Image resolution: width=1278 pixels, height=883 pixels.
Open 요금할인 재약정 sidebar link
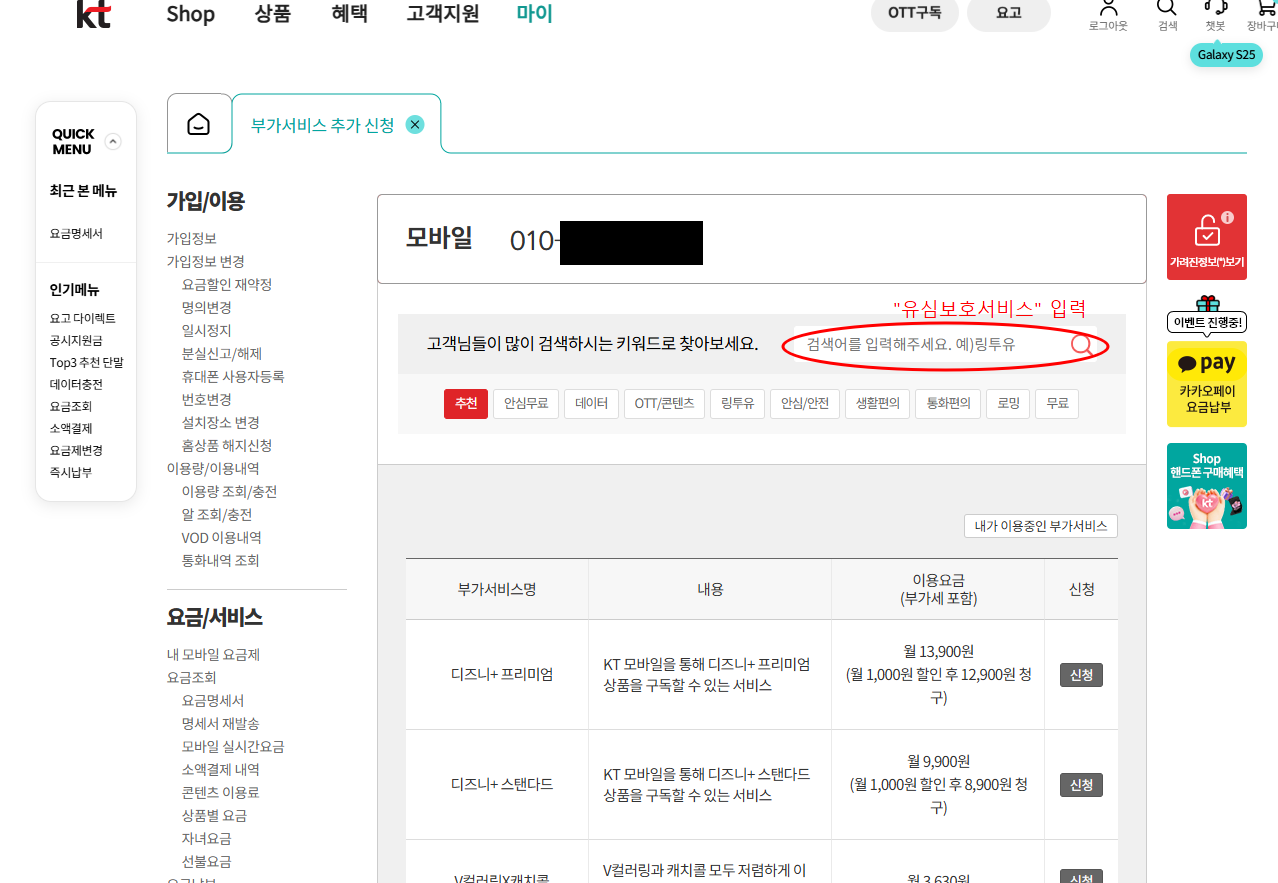(227, 285)
